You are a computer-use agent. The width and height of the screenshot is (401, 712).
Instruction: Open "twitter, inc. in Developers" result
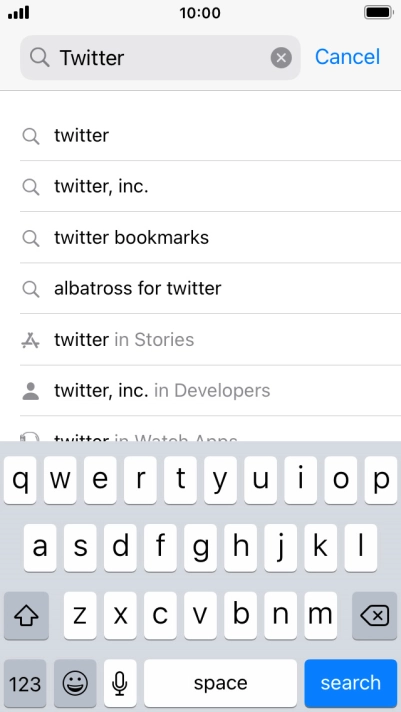[x=210, y=391]
